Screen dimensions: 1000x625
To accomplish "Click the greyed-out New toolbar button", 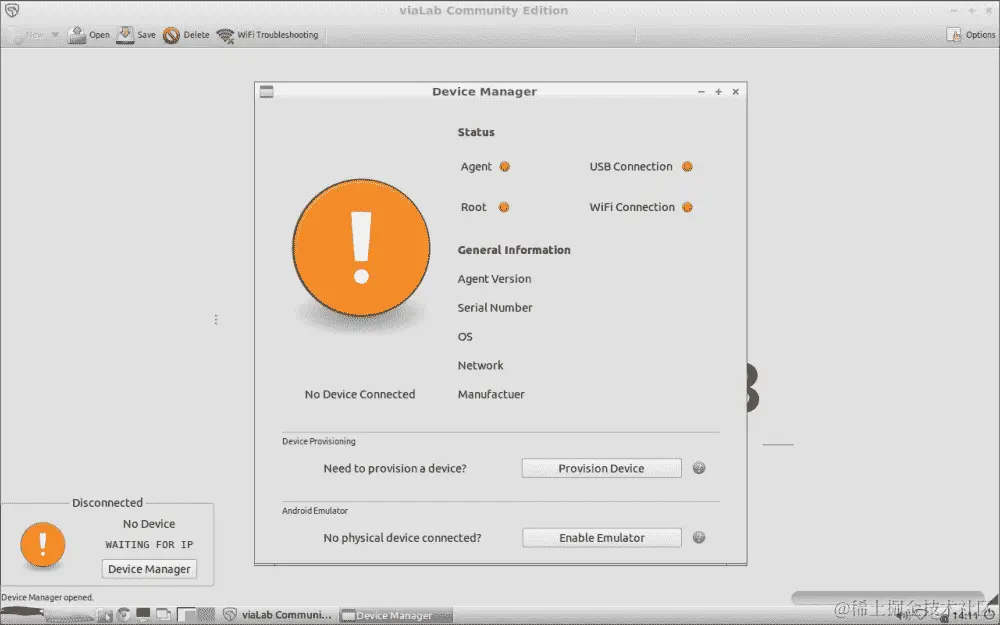I will click(x=27, y=35).
